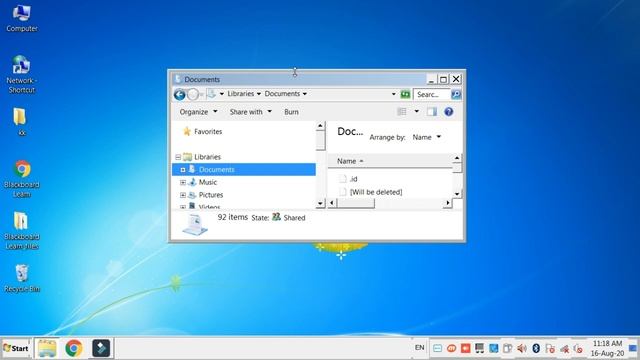The width and height of the screenshot is (640, 360).
Task: Open the volume speaker tray icon
Action: tap(522, 348)
